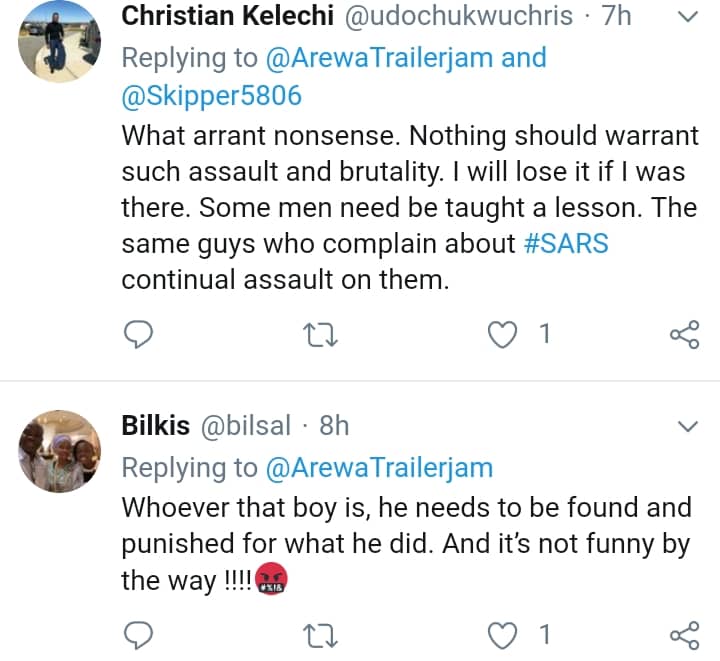The image size is (720, 661).
Task: Open Bilkis's profile picture
Action: [x=59, y=451]
